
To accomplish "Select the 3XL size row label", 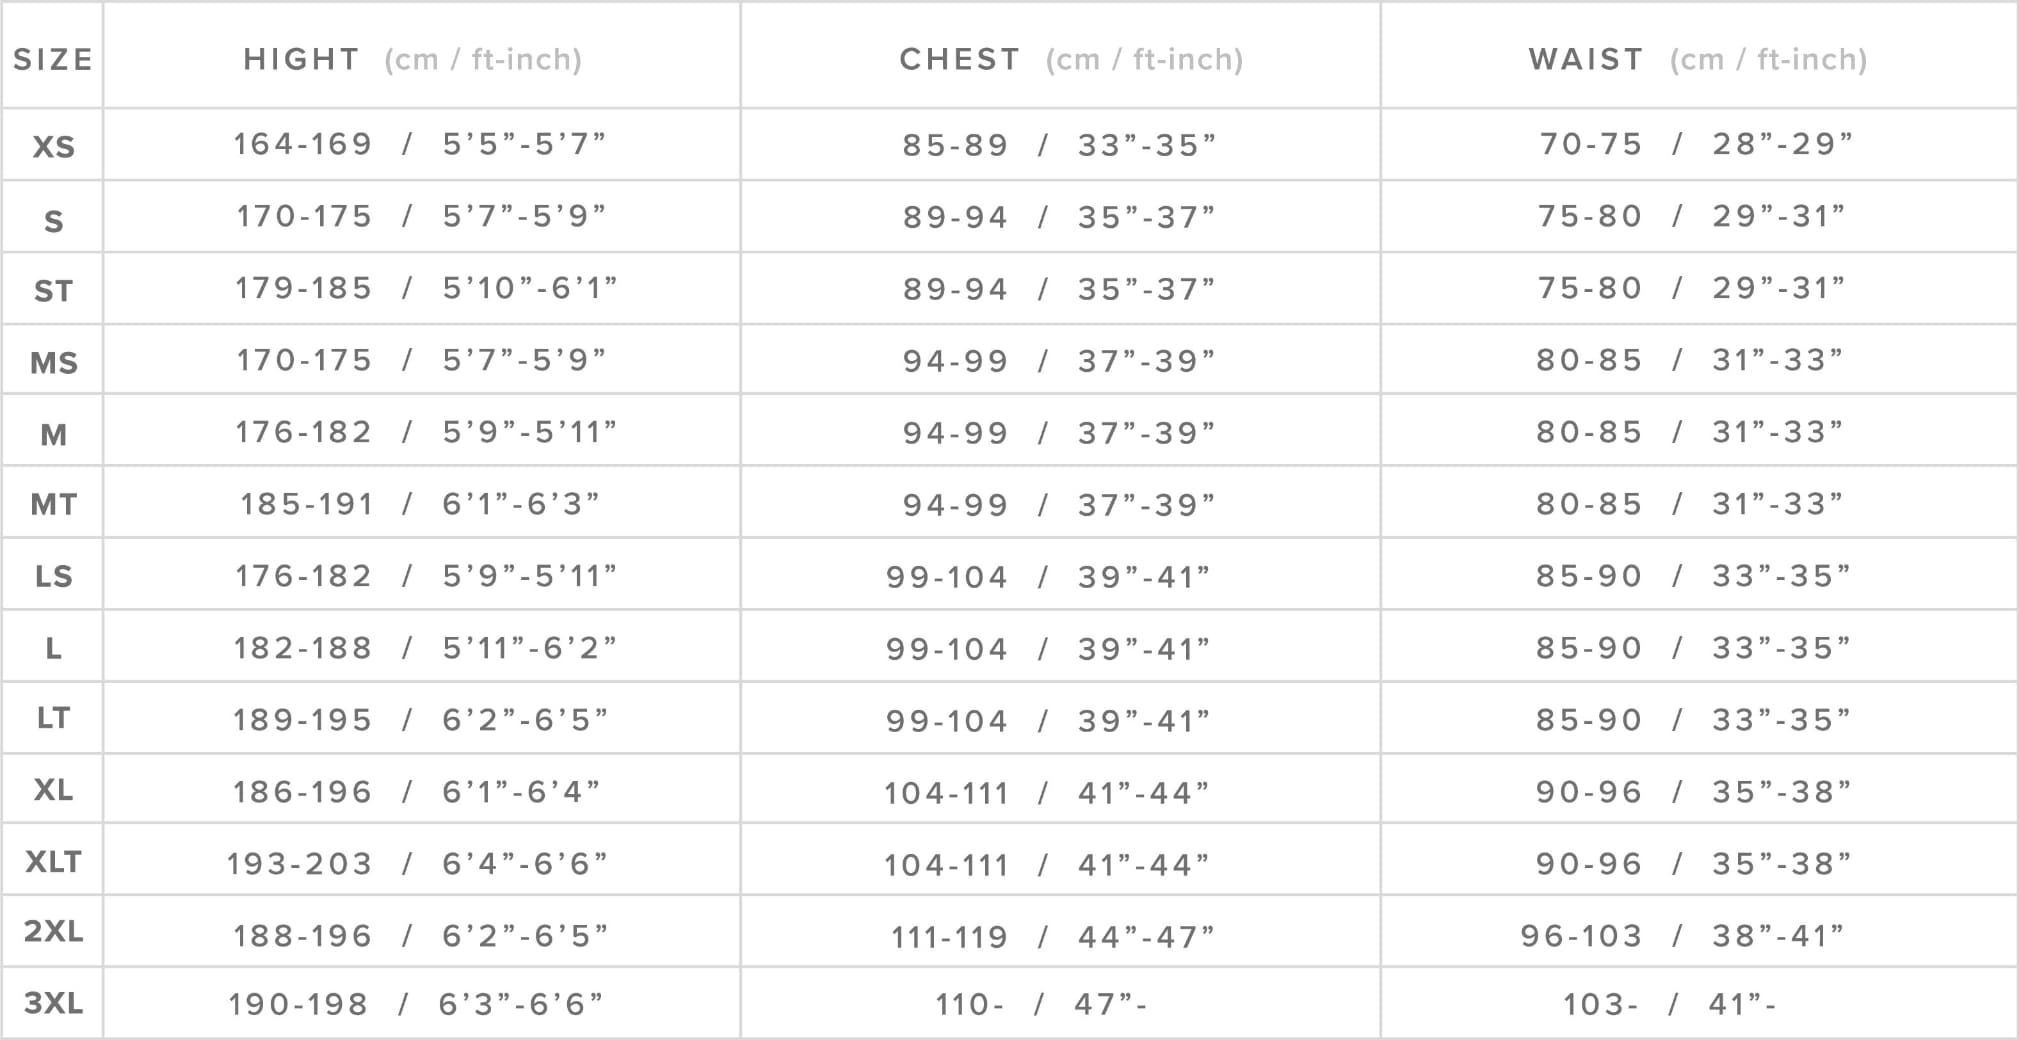I will (53, 1002).
